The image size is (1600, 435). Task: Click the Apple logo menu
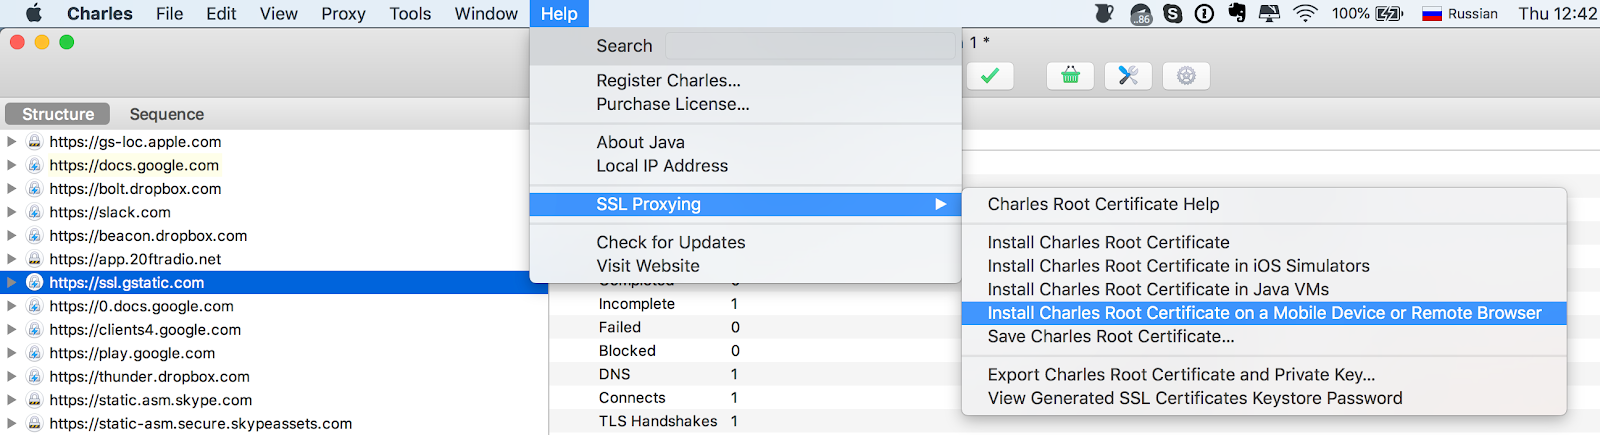coord(33,13)
